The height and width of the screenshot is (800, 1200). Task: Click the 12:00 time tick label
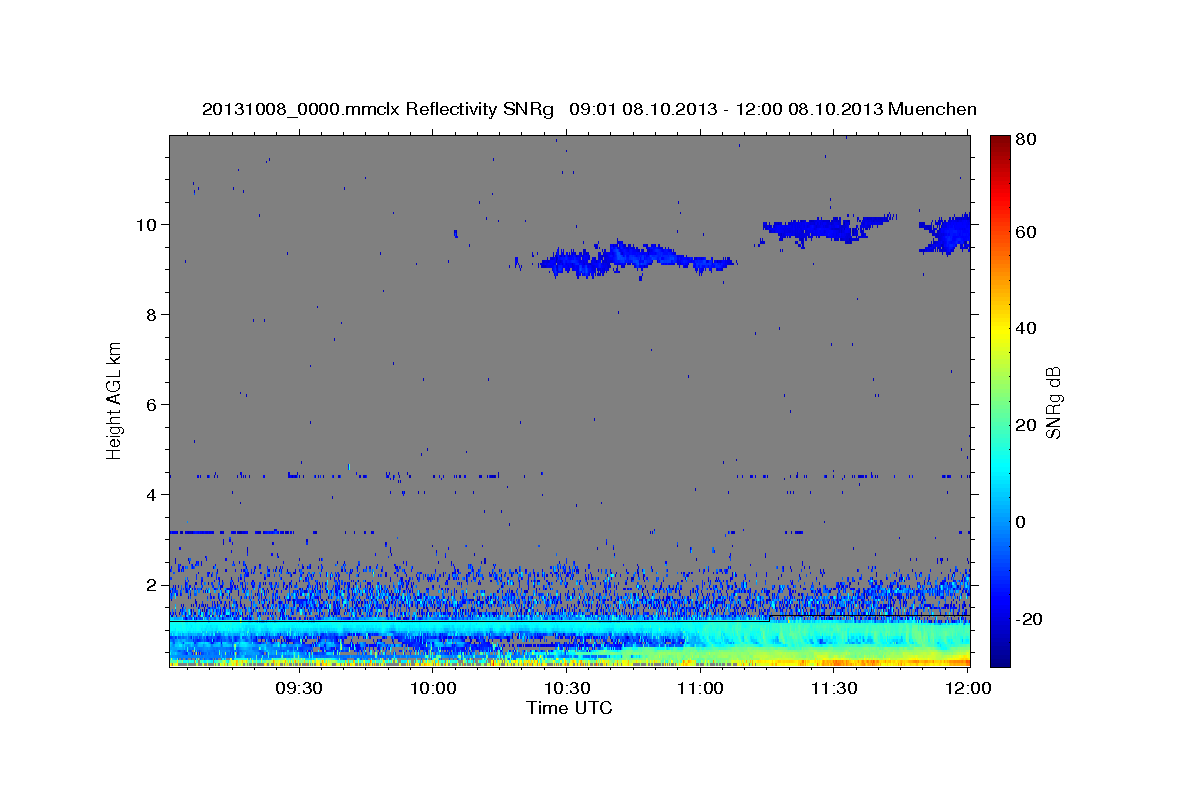pos(968,688)
